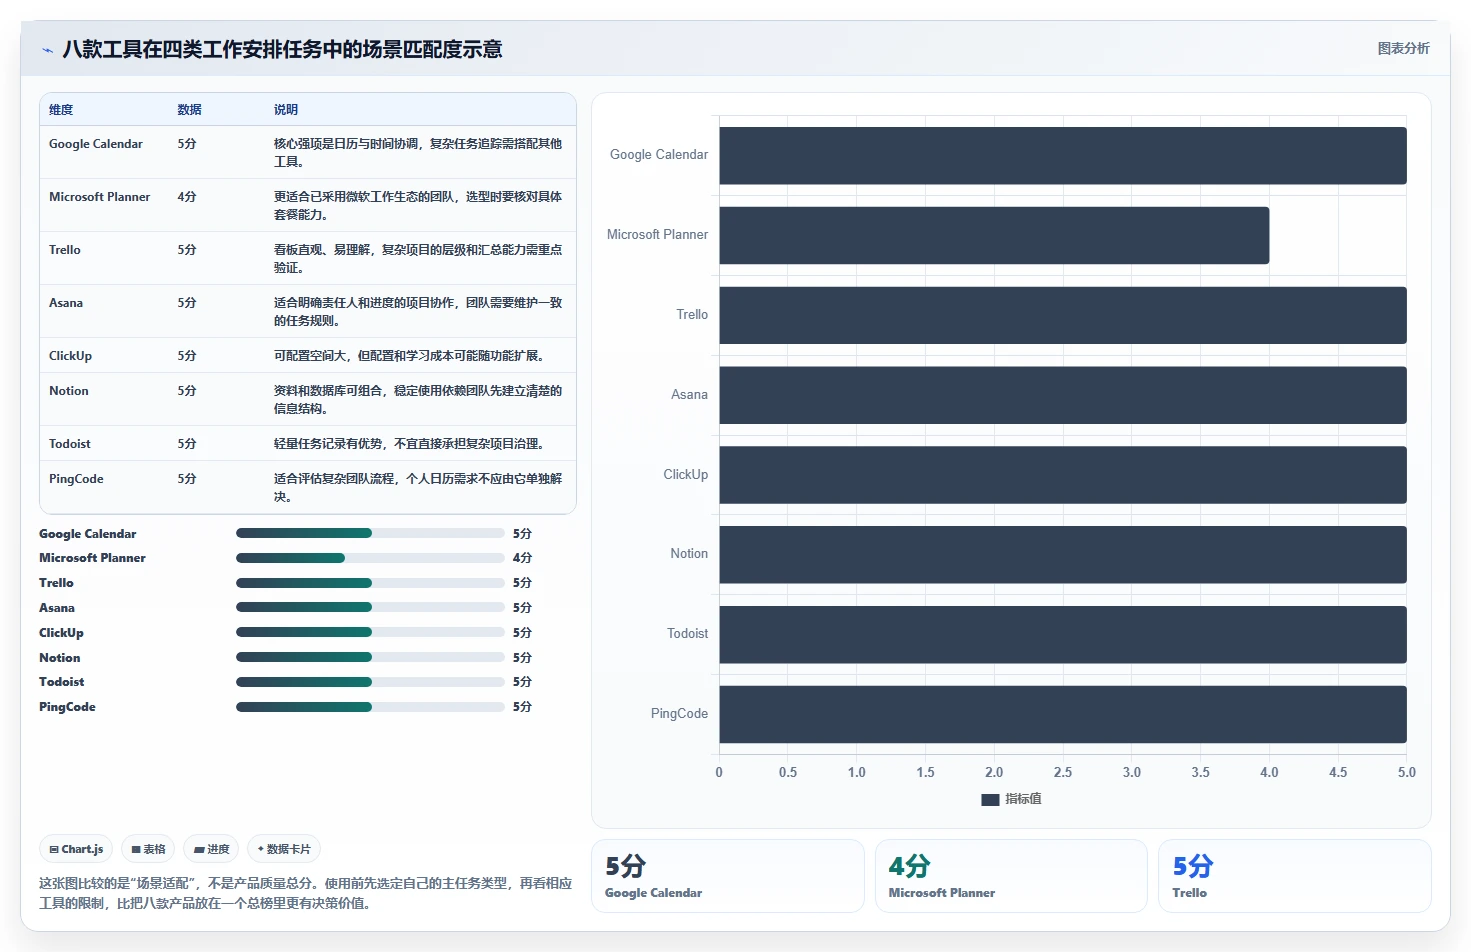The height and width of the screenshot is (952, 1471).
Task: Click the Asana chart bar
Action: pyautogui.click(x=1063, y=395)
